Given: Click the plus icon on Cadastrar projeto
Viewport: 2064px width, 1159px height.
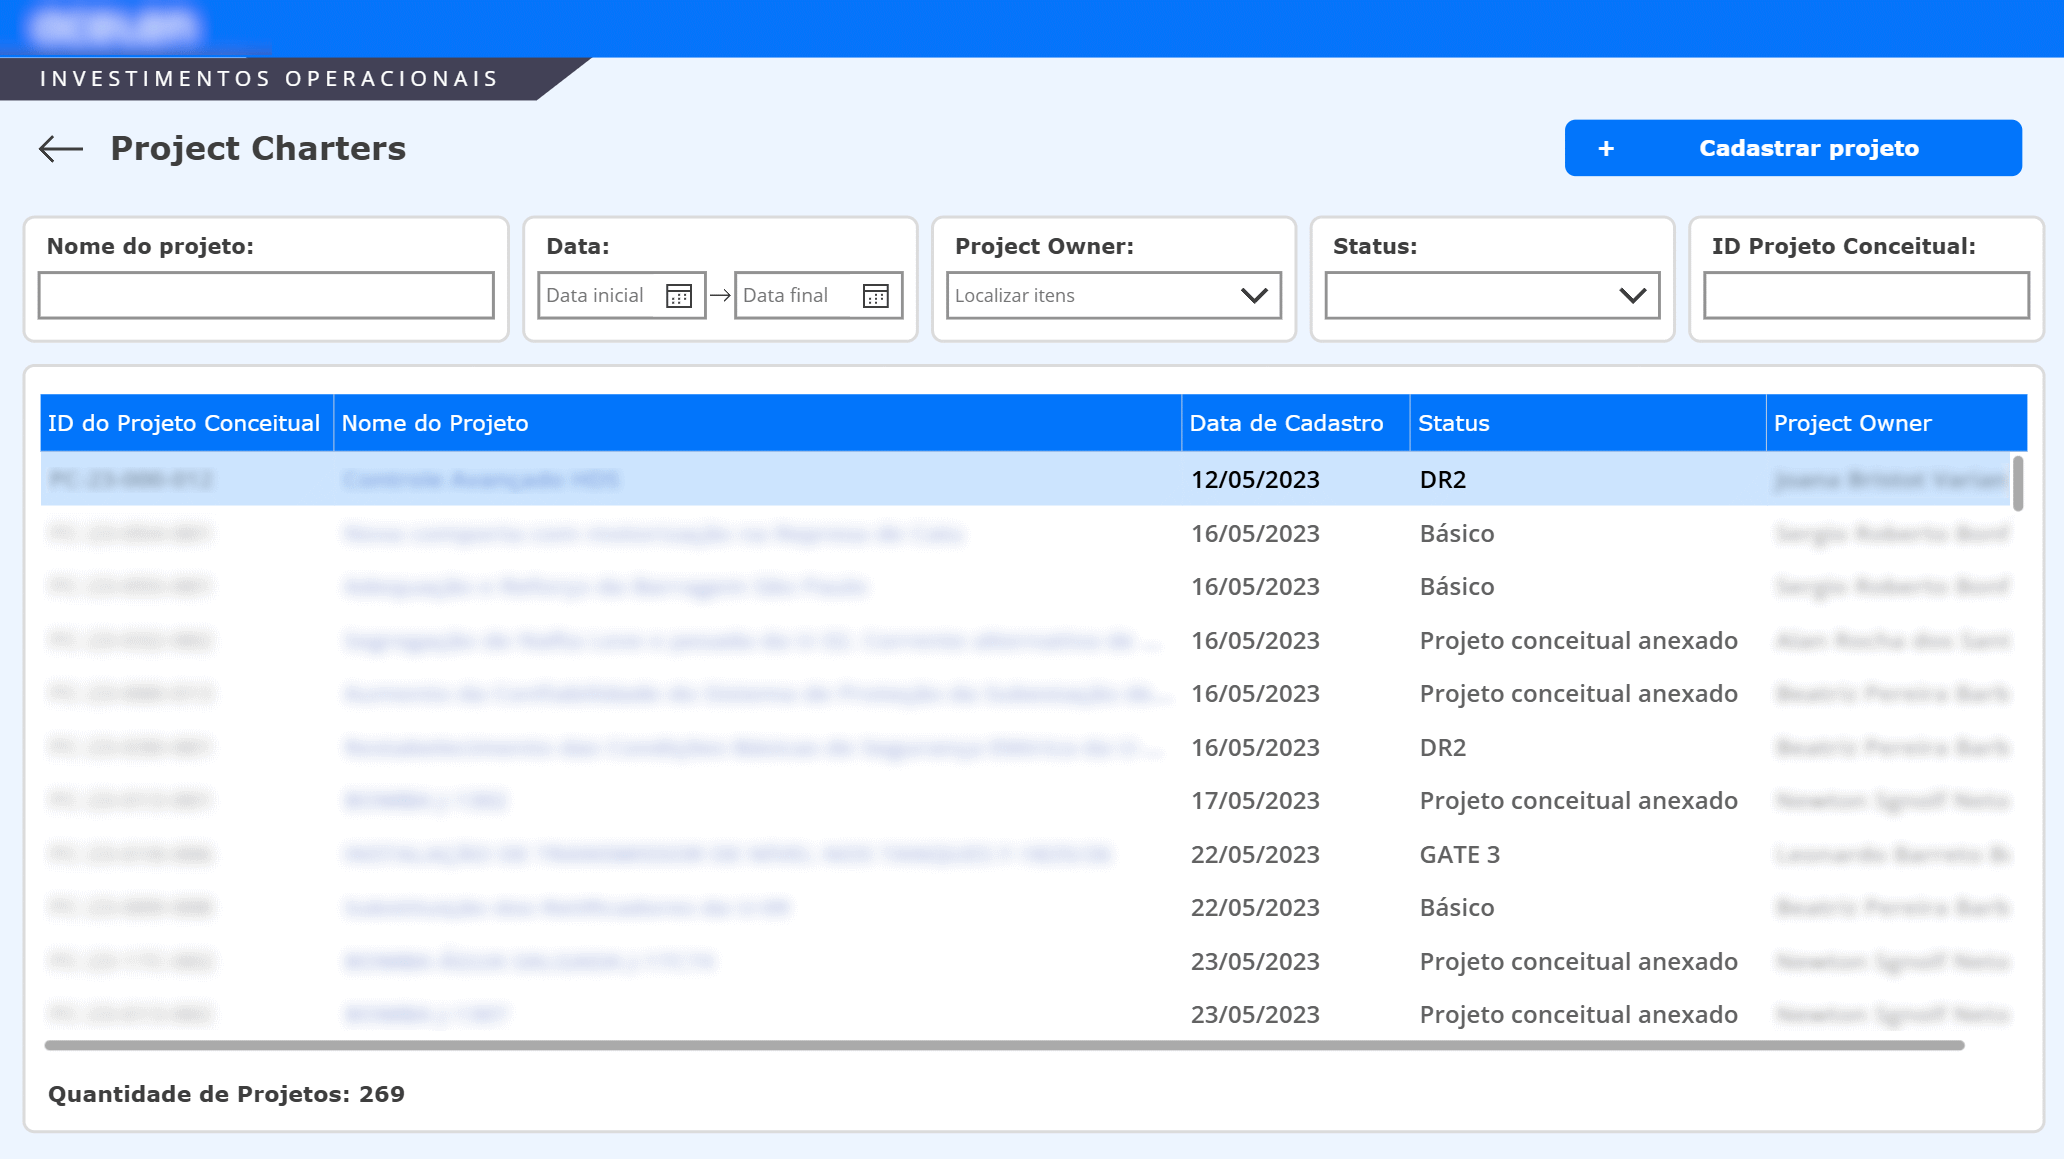Looking at the screenshot, I should pos(1607,147).
